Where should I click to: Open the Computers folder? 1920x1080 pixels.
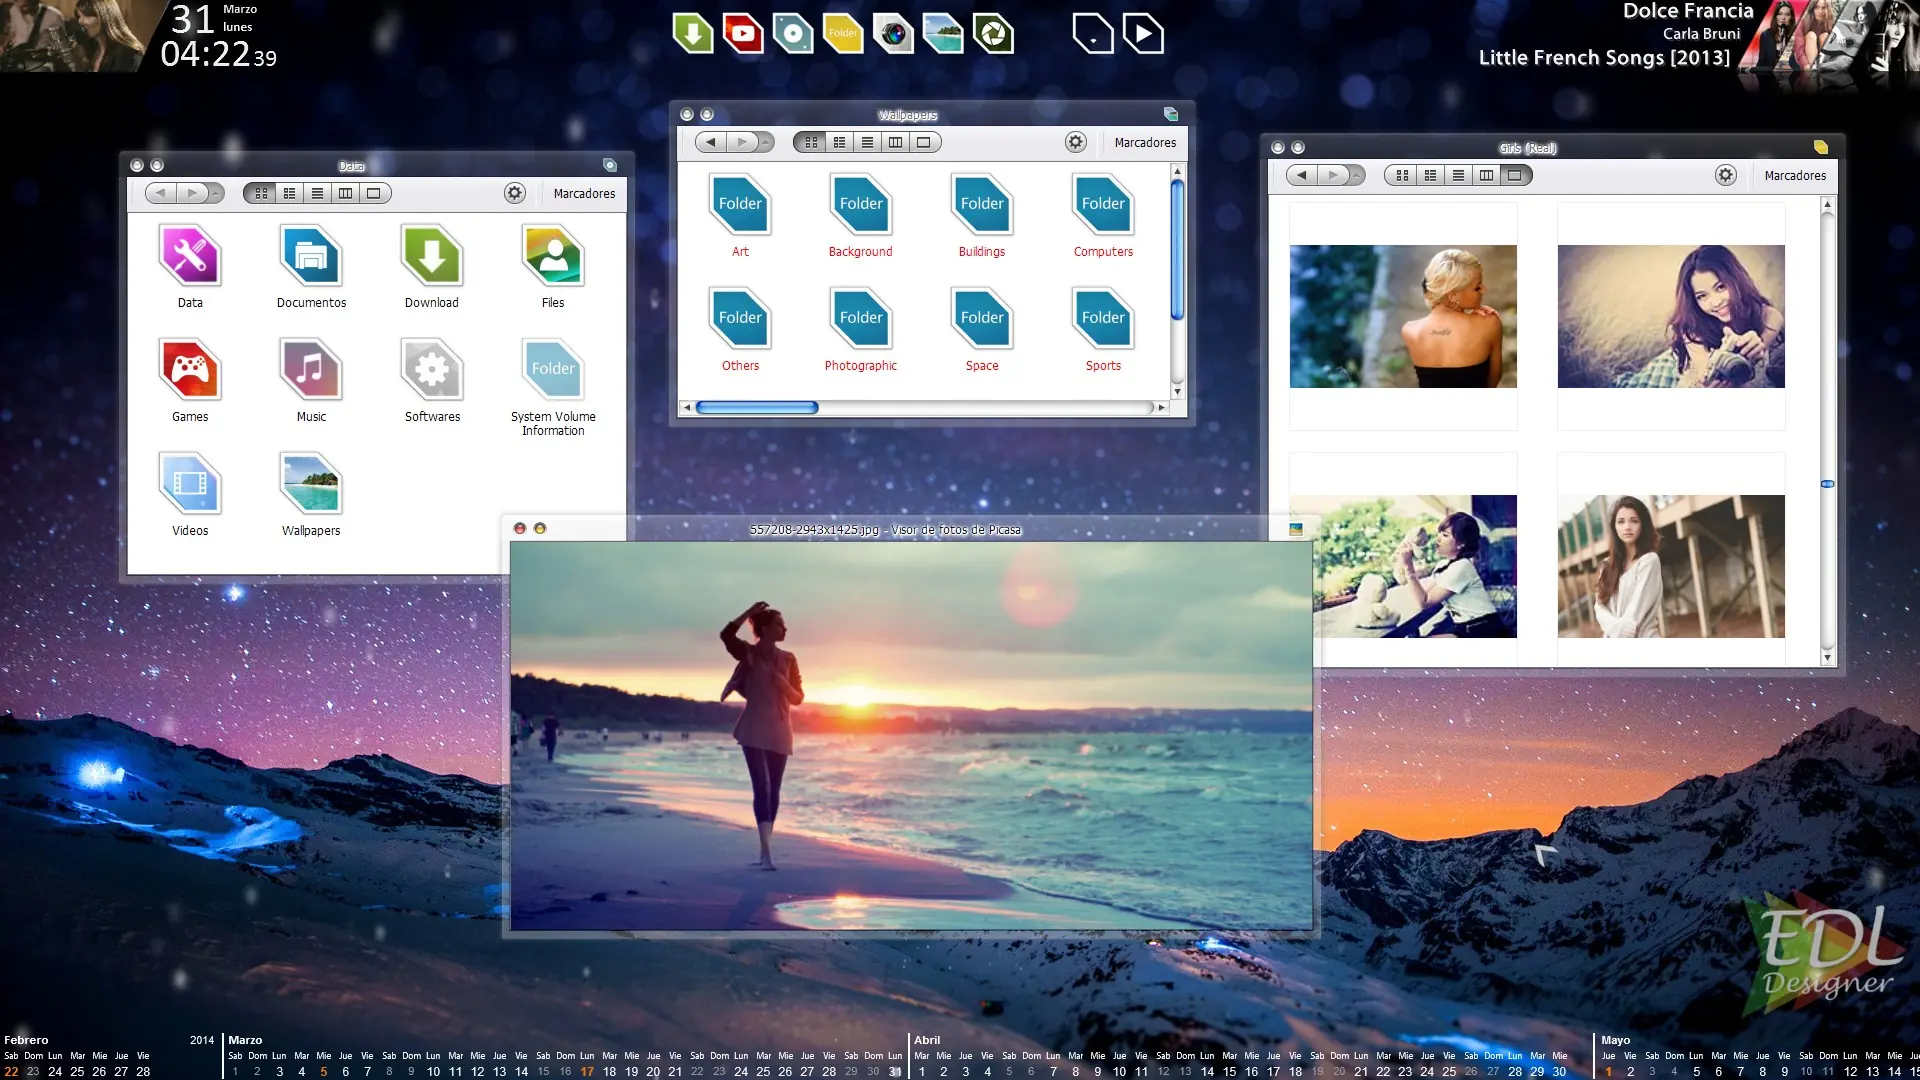point(1103,205)
